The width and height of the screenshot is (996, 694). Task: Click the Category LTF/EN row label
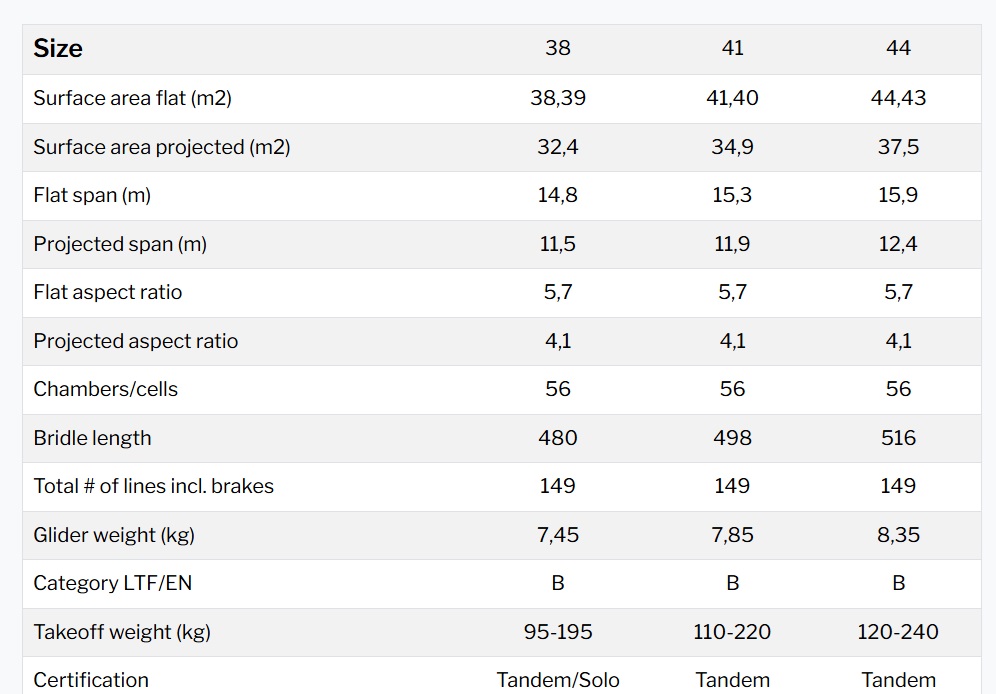(x=112, y=583)
